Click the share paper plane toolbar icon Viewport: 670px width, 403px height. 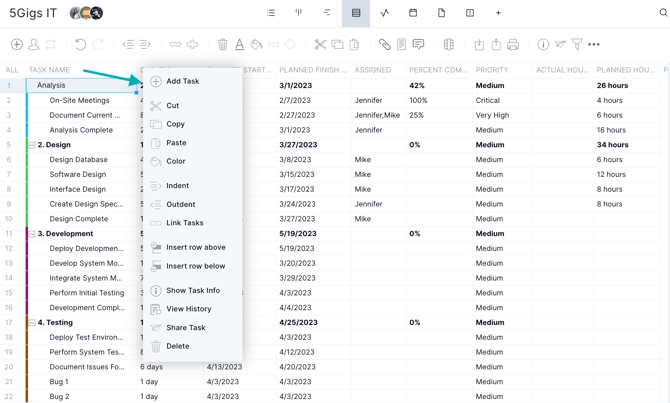click(560, 44)
